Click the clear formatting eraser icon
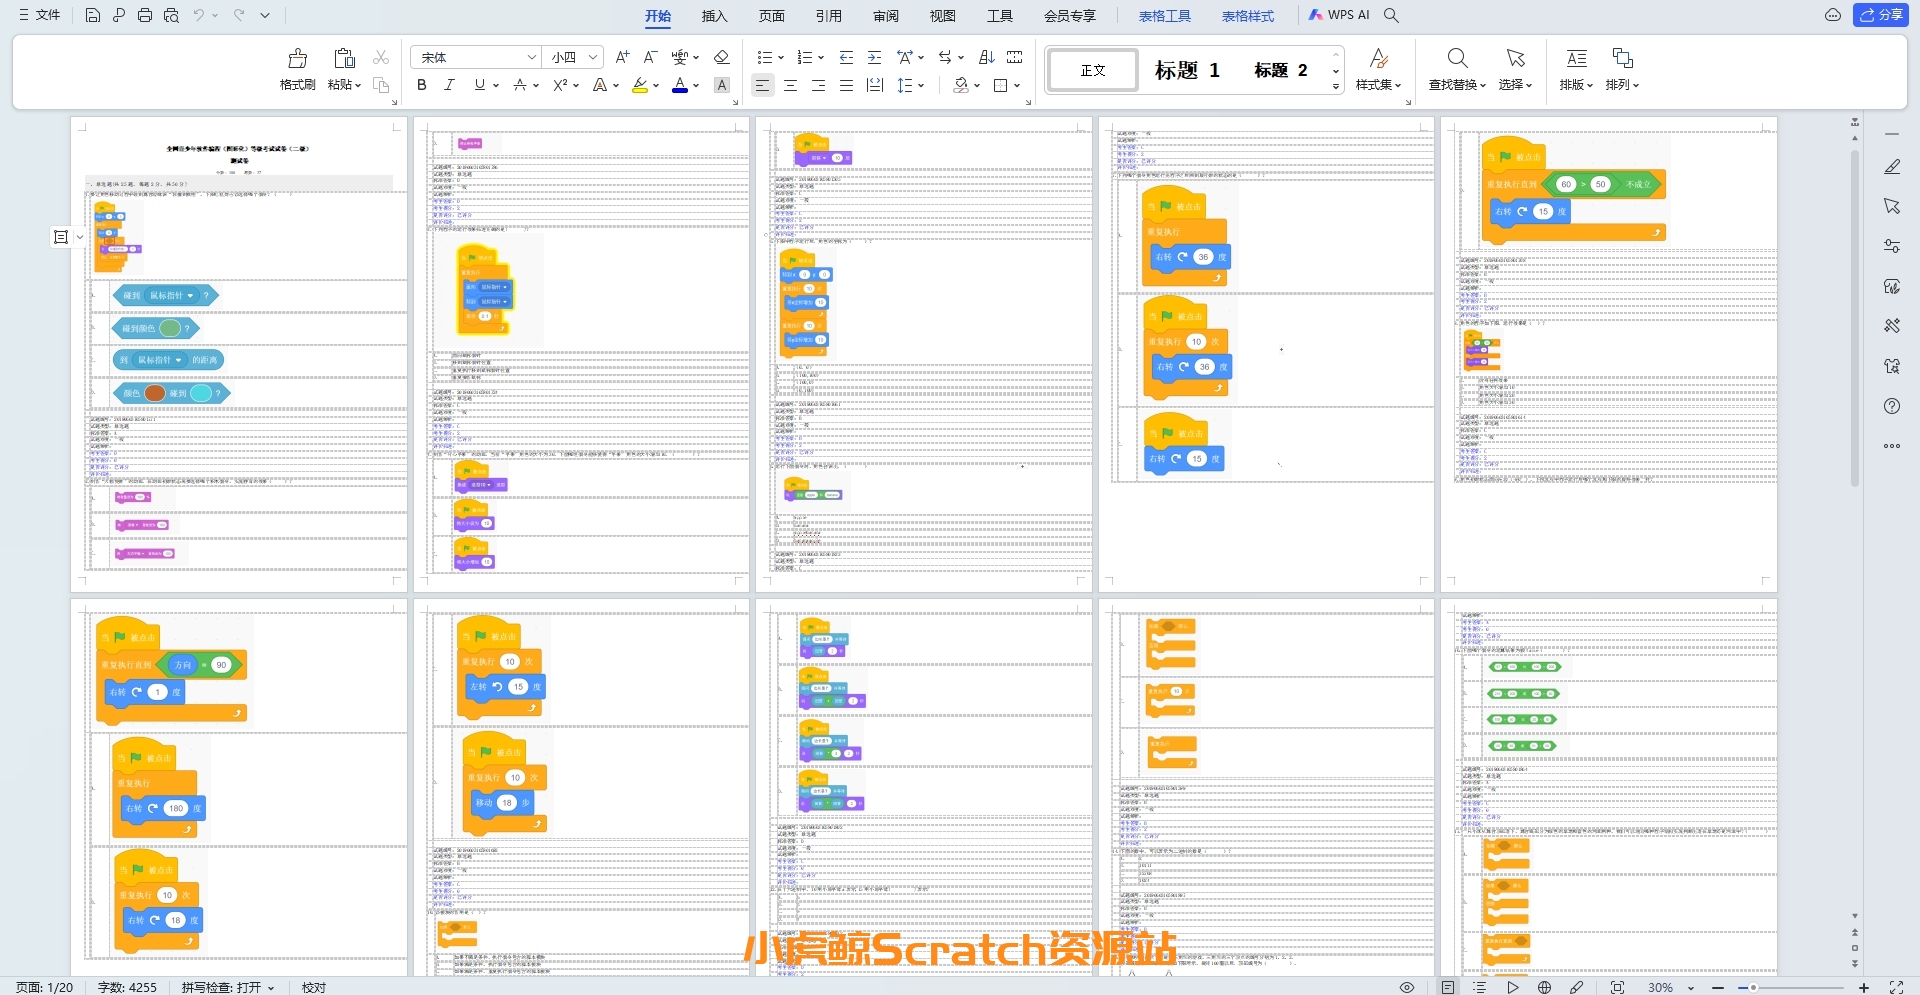The height and width of the screenshot is (995, 1920). tap(722, 58)
